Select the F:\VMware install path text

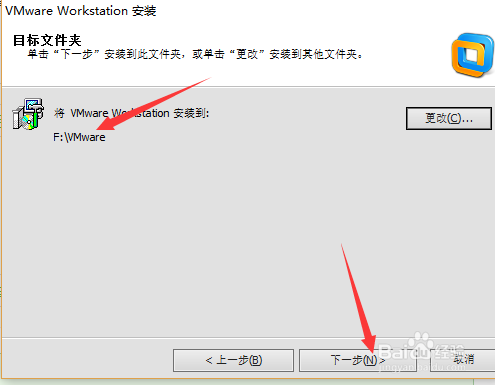pos(79,137)
